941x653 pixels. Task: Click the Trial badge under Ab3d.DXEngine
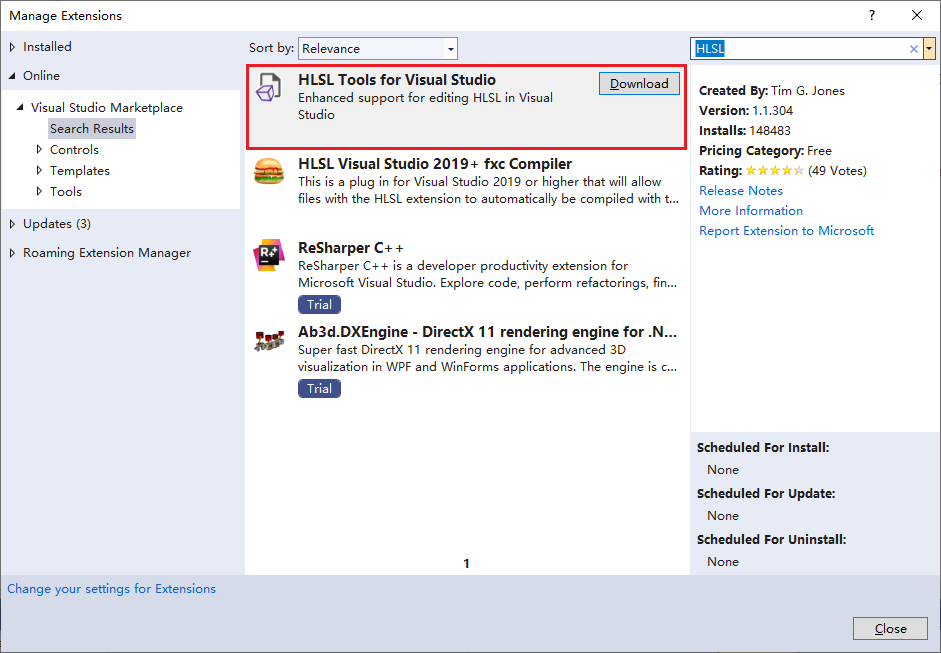319,388
